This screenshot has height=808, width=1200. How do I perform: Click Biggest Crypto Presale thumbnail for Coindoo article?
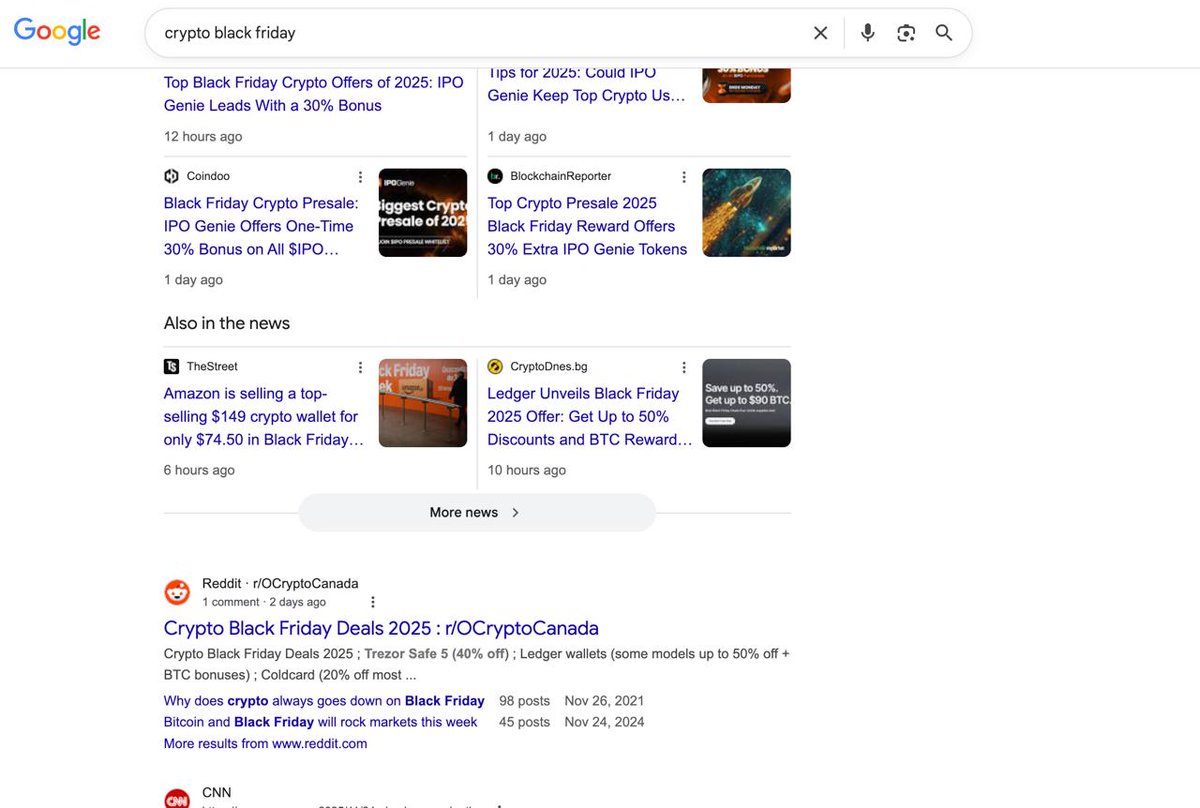click(423, 212)
